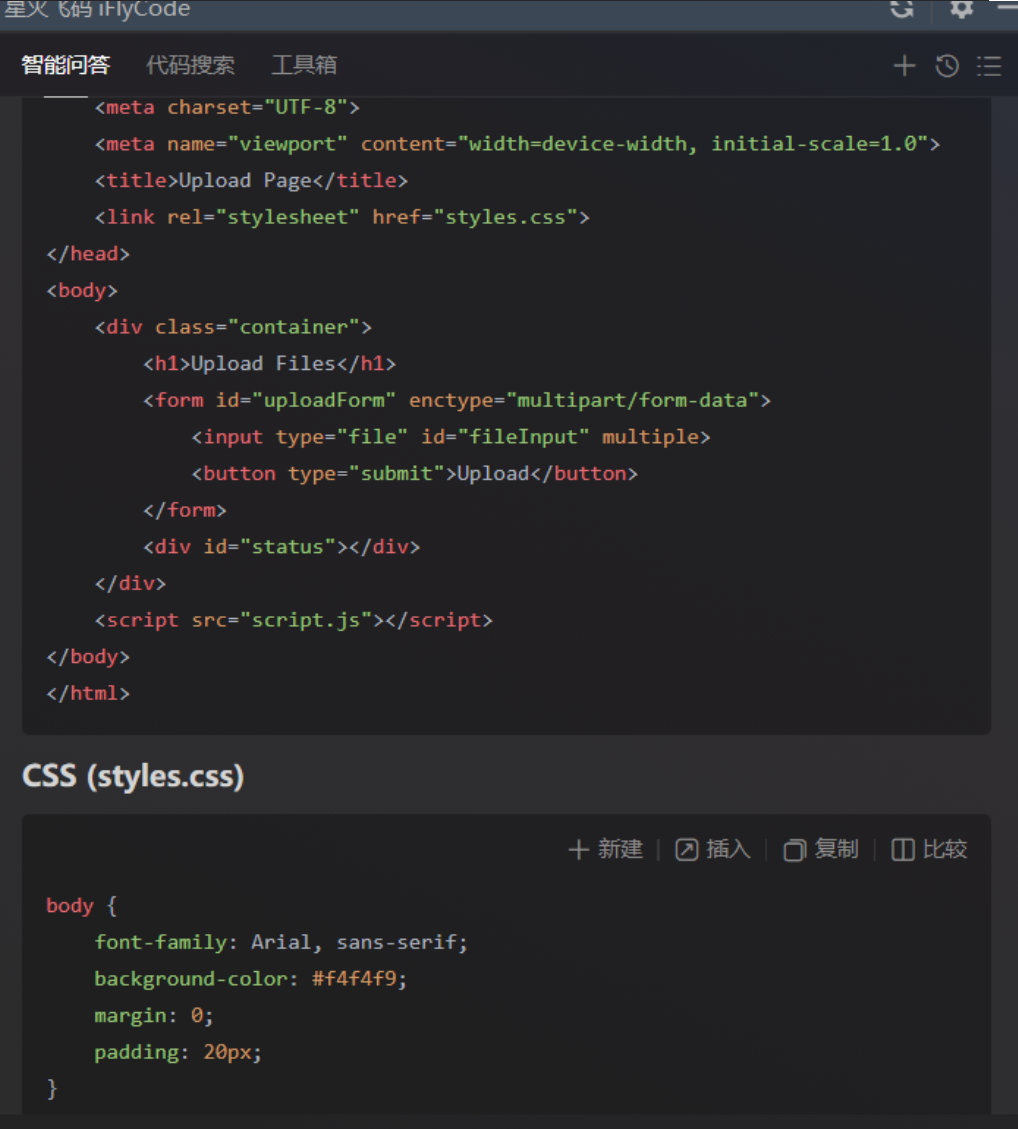
Task: Click the h1 Upload Files line
Action: pos(269,364)
